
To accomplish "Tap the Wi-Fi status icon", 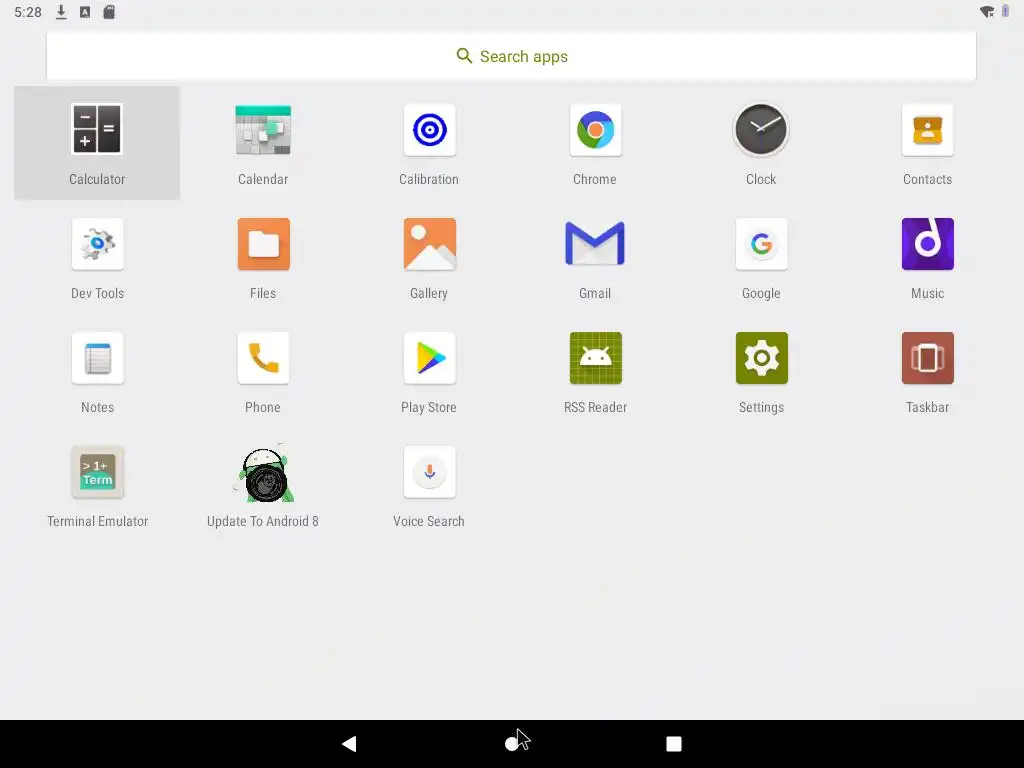I will click(x=987, y=12).
